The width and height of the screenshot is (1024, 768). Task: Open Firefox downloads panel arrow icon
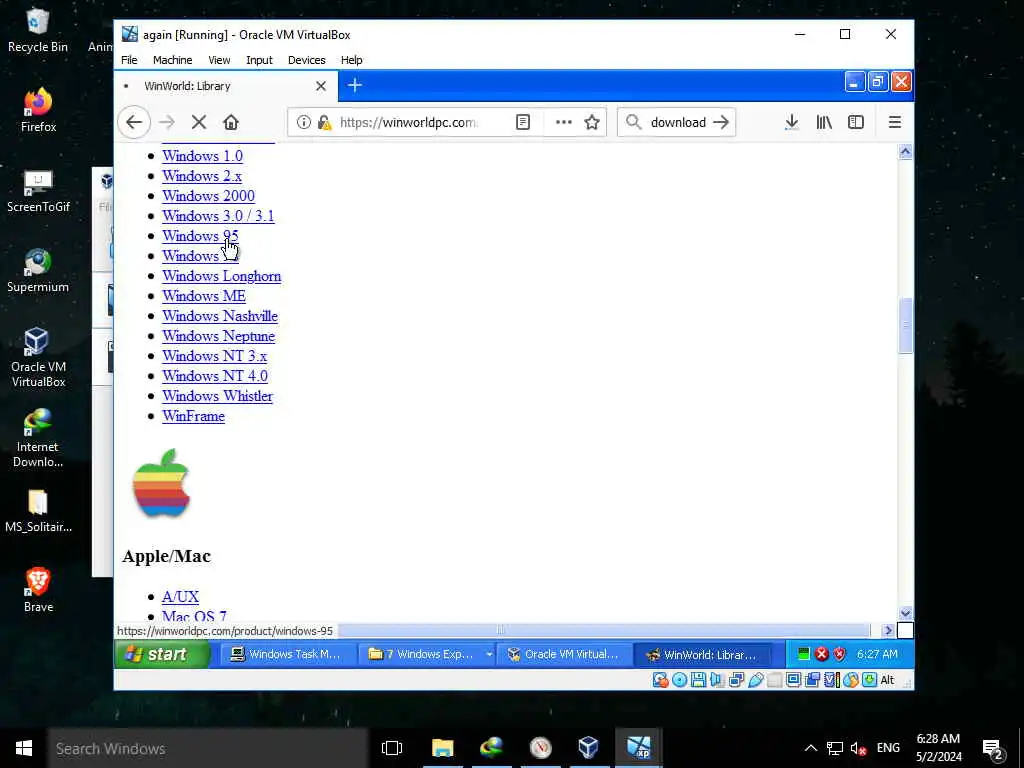[x=792, y=122]
